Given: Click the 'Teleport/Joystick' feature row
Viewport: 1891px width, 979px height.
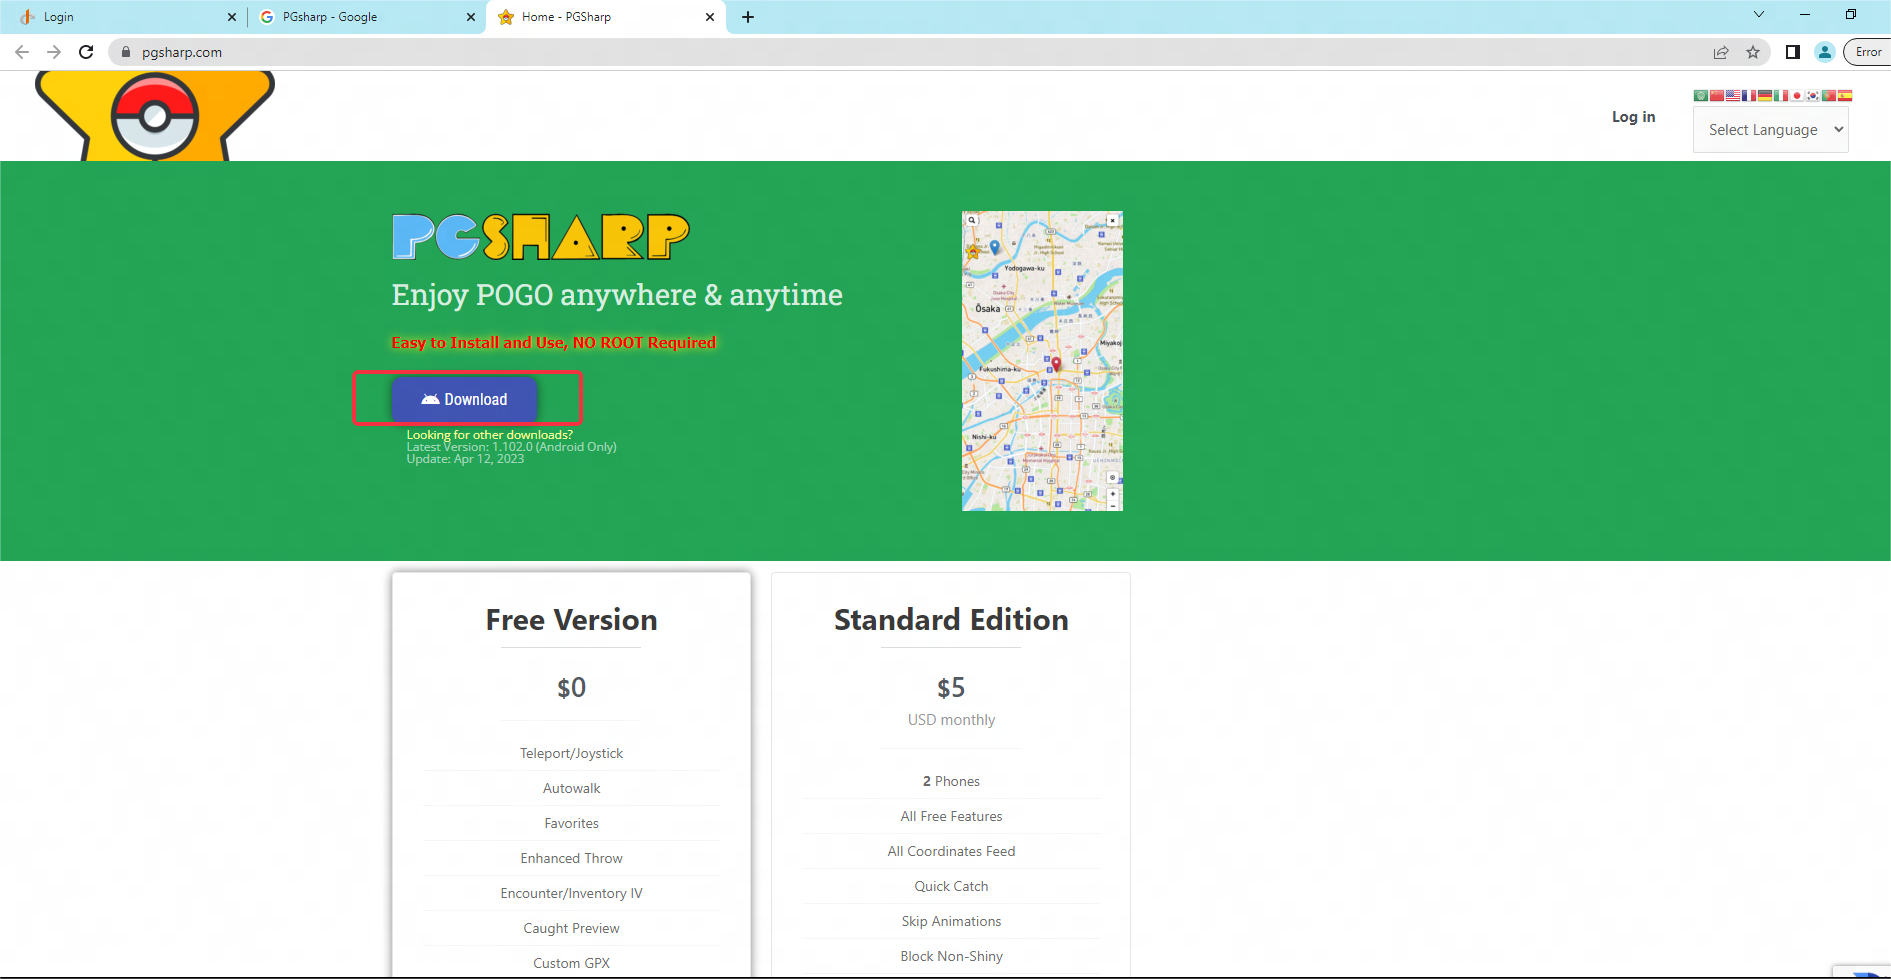Looking at the screenshot, I should (571, 753).
